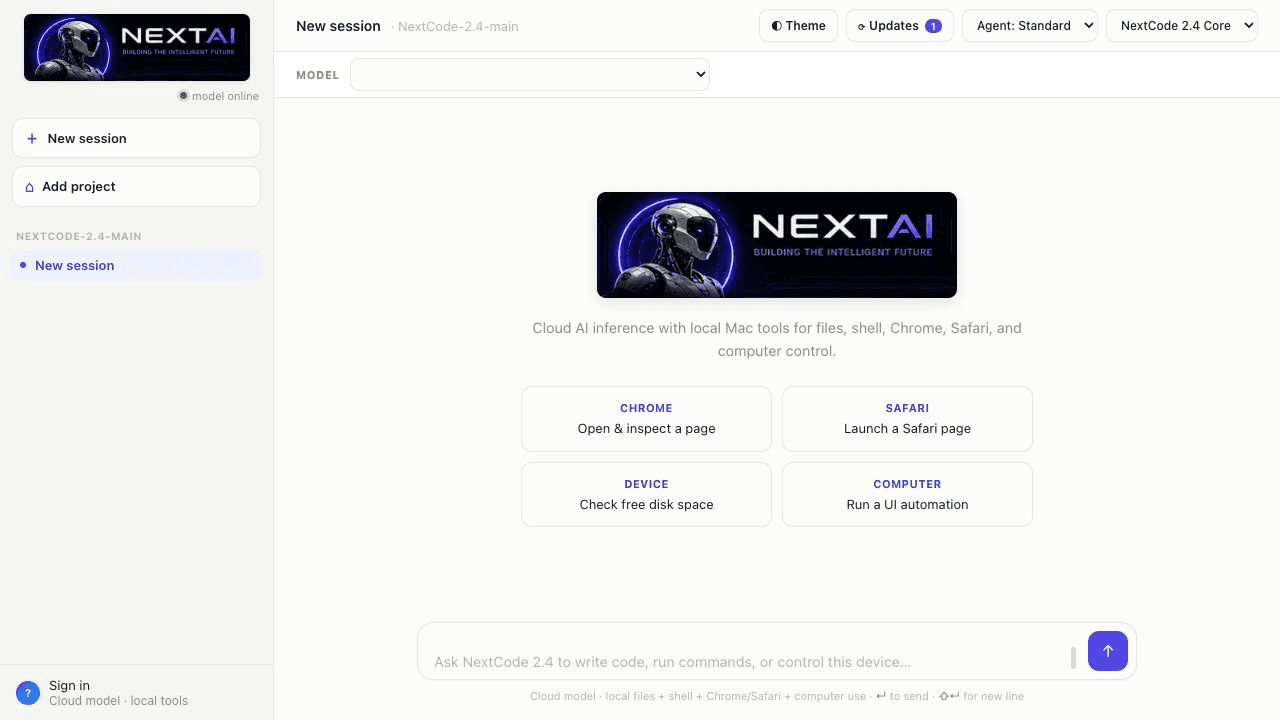Click the central NextAI banner image
This screenshot has width=1280, height=720.
pos(777,245)
